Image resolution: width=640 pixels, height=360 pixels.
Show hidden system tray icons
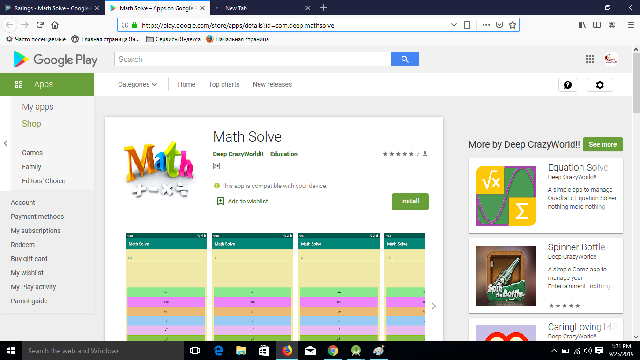(x=554, y=351)
